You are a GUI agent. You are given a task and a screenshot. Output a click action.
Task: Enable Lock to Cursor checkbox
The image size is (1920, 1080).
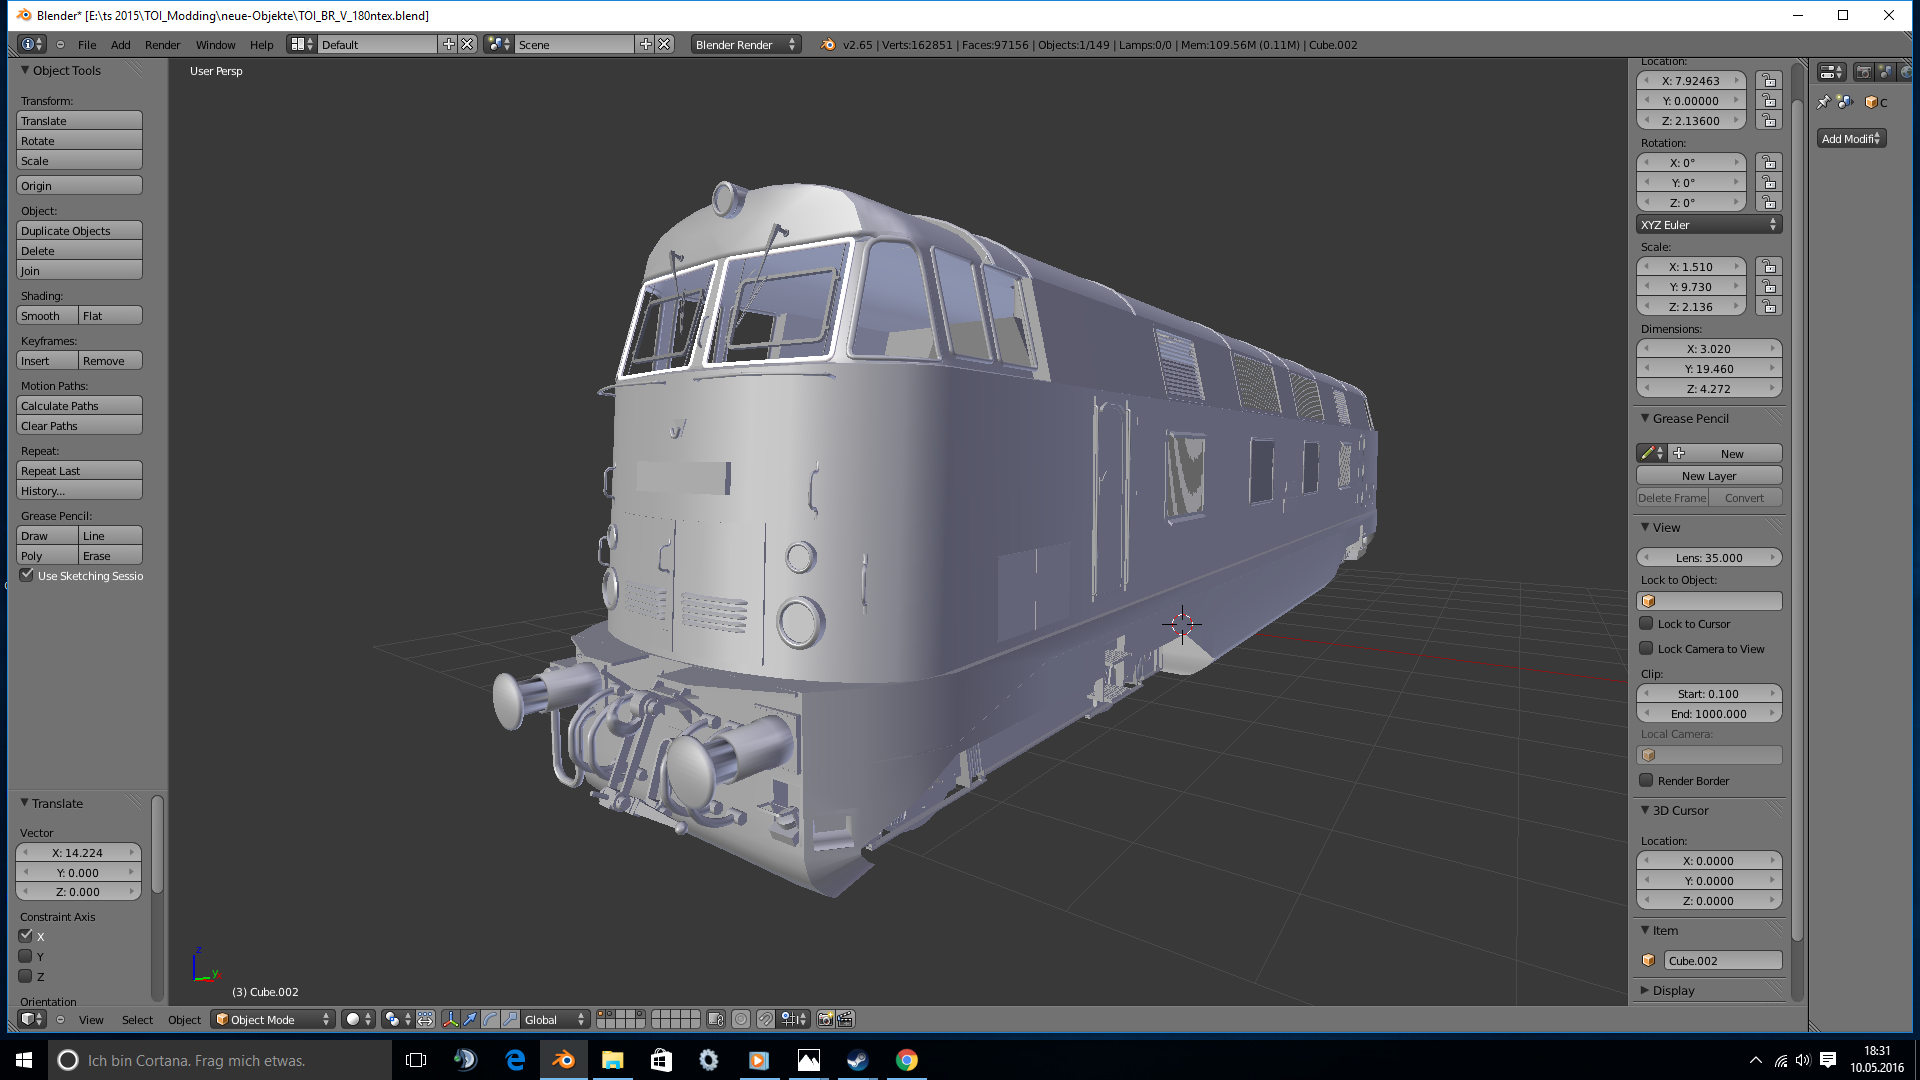(x=1646, y=624)
